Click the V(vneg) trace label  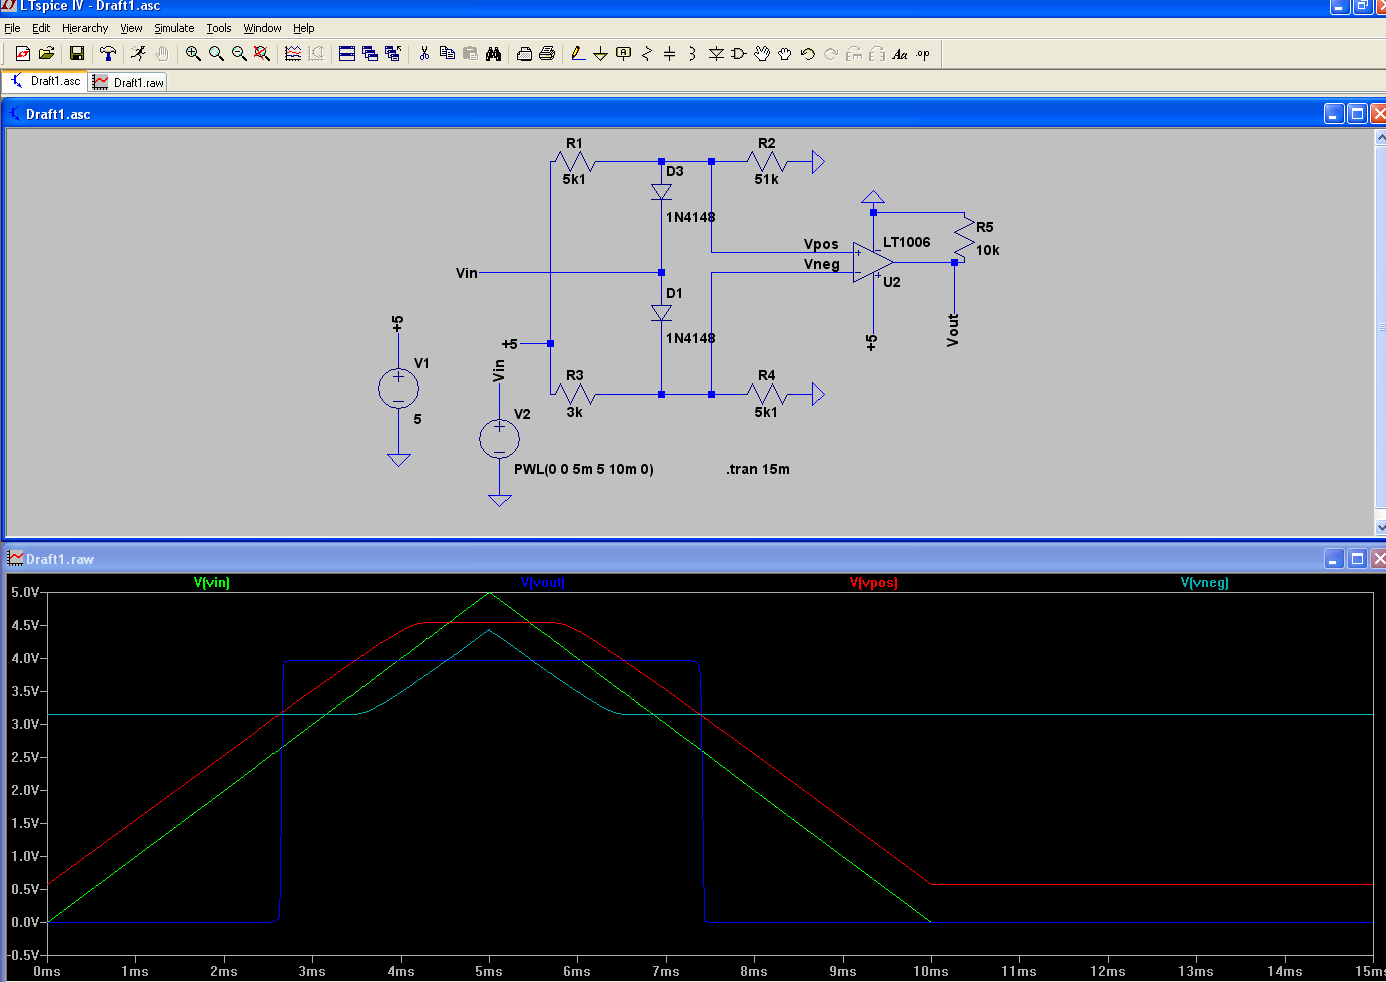coord(1205,582)
